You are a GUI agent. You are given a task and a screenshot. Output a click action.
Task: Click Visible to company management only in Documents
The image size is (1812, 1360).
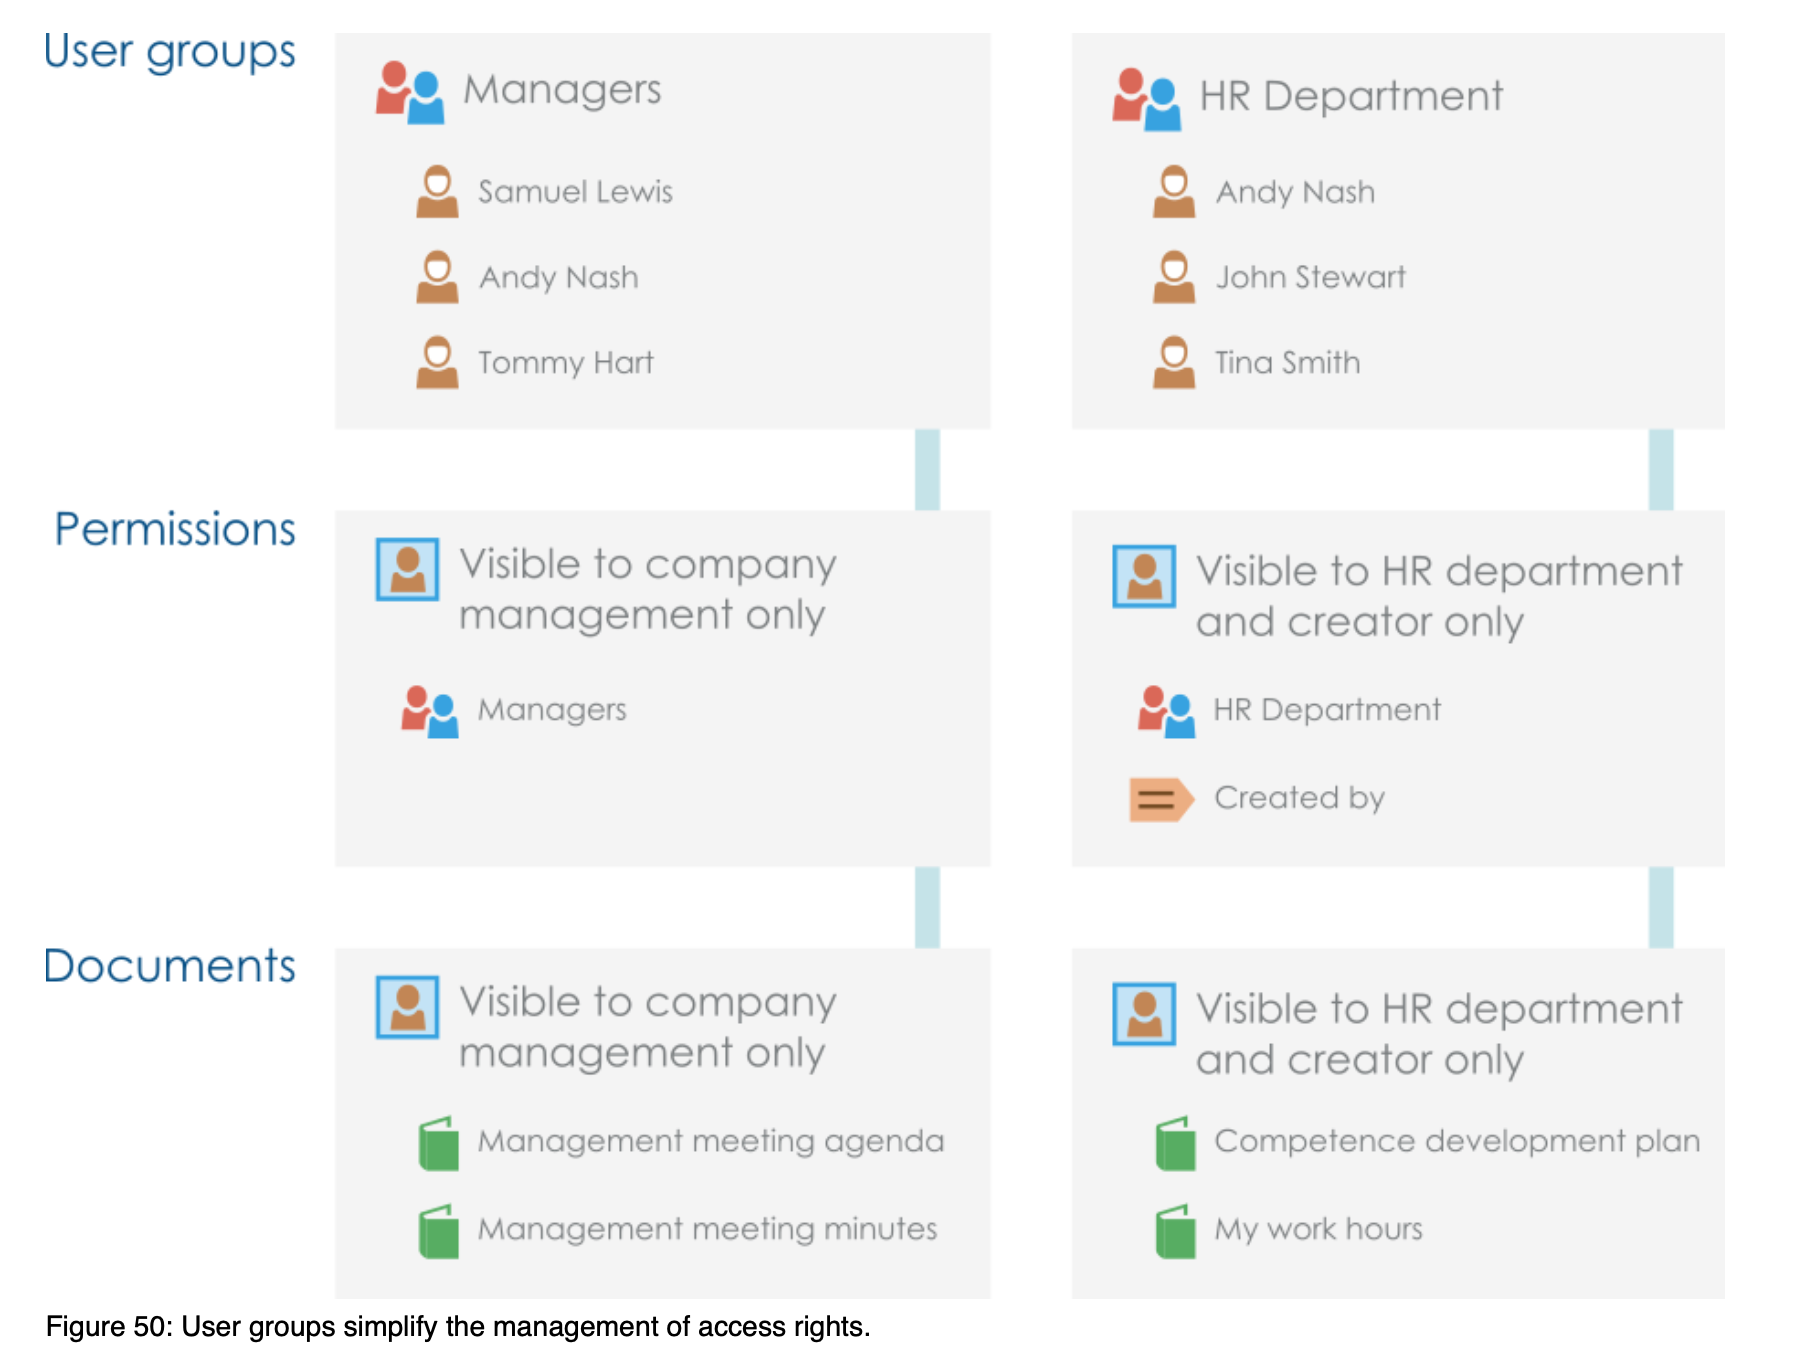(646, 1027)
